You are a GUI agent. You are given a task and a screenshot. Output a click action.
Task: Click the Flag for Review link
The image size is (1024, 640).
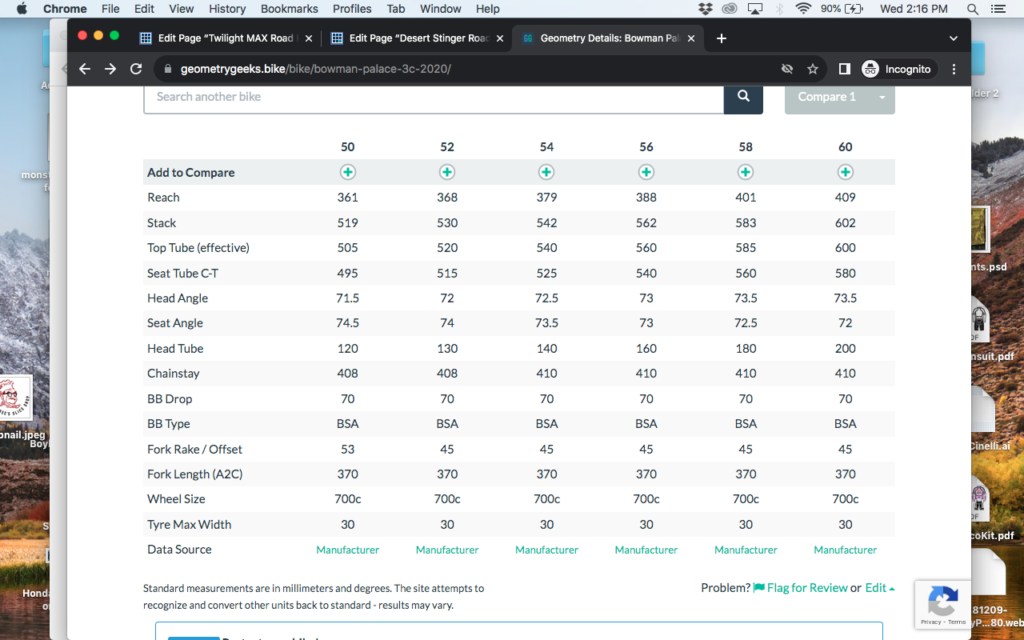(800, 588)
